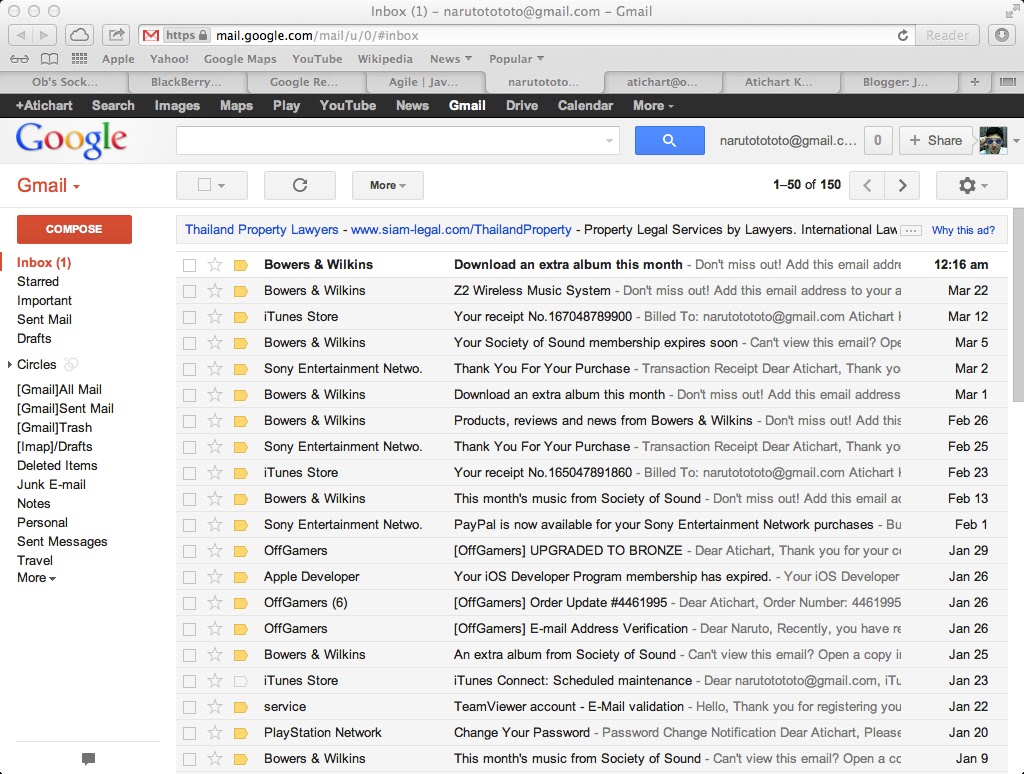Screen dimensions: 1024x774
Task: Expand Circles in the left sidebar
Action: click(x=12, y=363)
